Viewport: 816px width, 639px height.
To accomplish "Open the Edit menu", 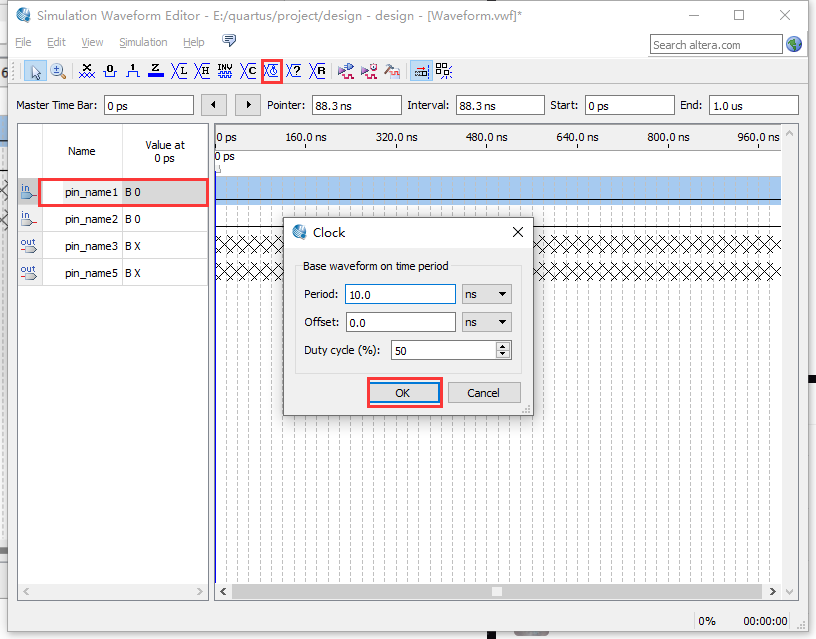I will 56,42.
